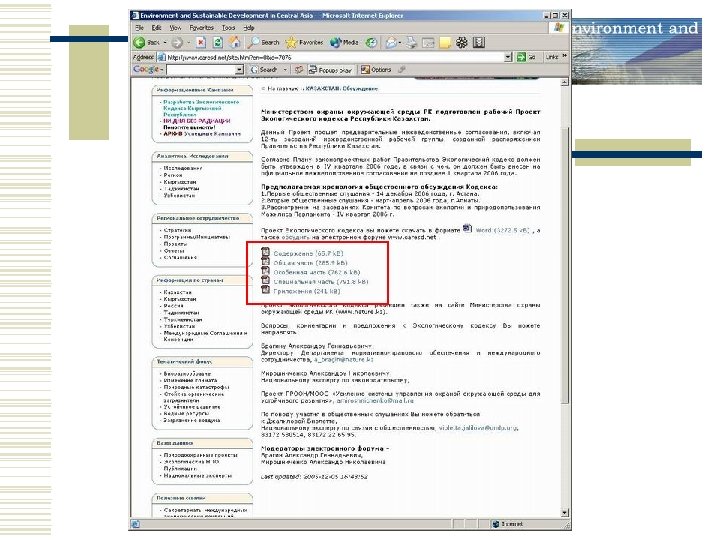The image size is (720, 540).
Task: Click the green Go arrow button
Action: [x=521, y=57]
